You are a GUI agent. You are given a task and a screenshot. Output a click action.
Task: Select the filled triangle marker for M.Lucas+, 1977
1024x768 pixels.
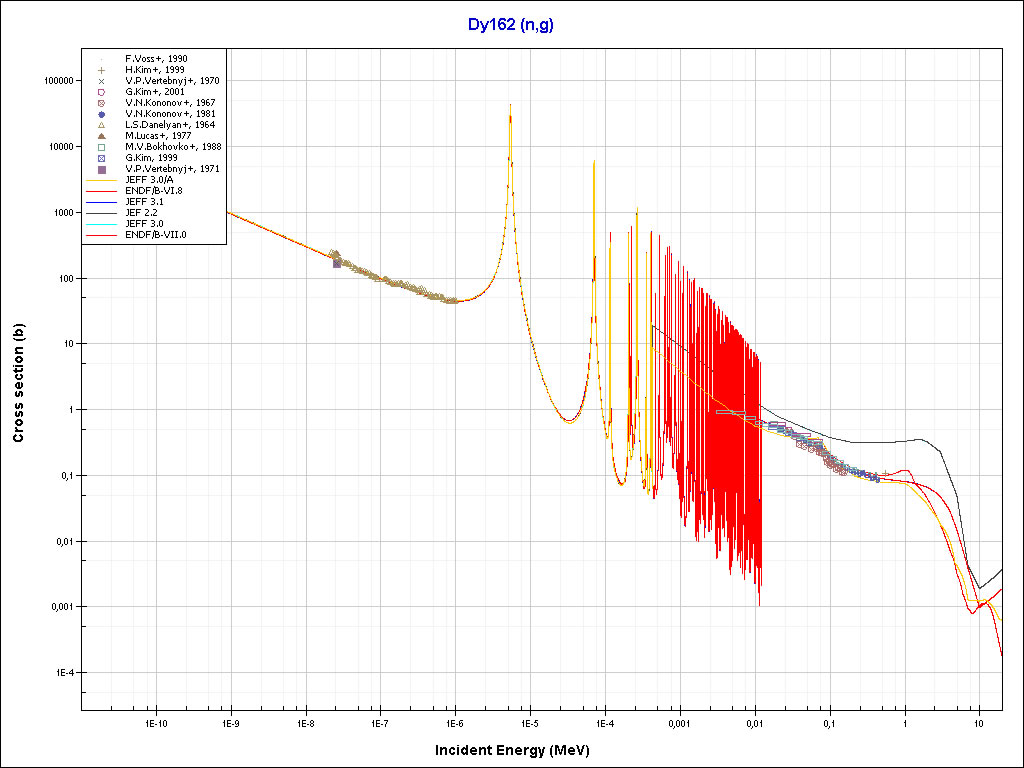pyautogui.click(x=102, y=136)
